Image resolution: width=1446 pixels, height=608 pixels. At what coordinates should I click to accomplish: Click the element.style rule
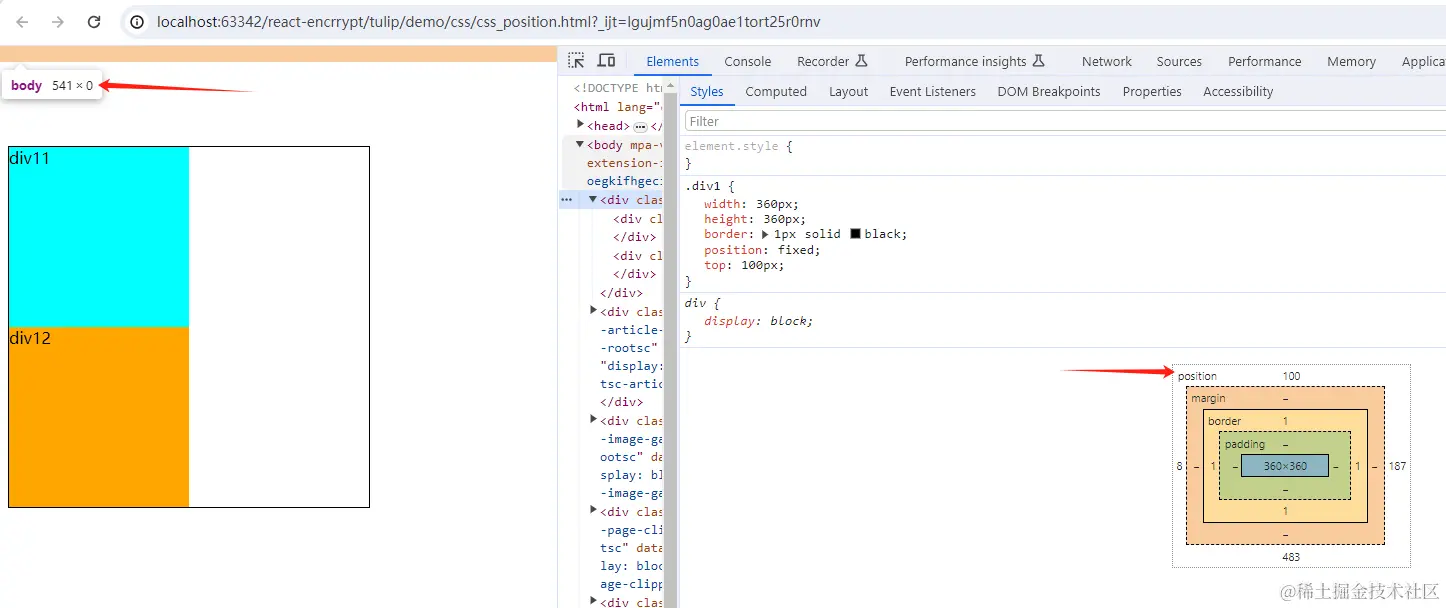pos(734,146)
